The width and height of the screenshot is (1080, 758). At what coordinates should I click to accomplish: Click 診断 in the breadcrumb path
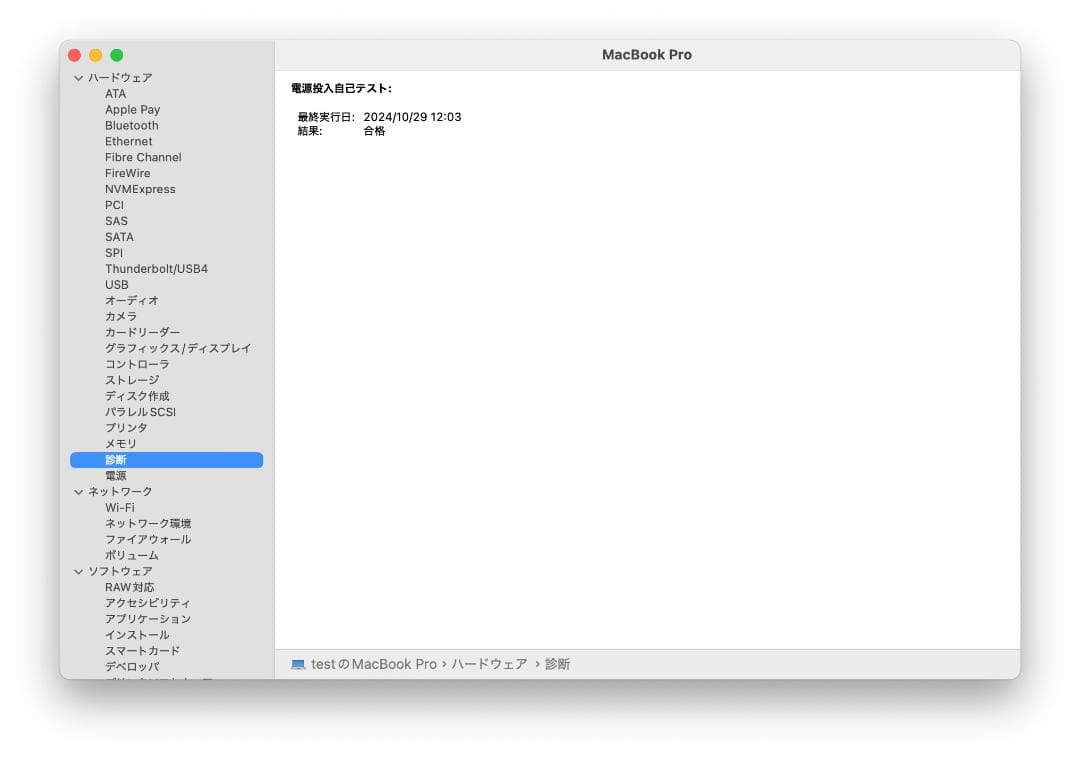[x=557, y=663]
